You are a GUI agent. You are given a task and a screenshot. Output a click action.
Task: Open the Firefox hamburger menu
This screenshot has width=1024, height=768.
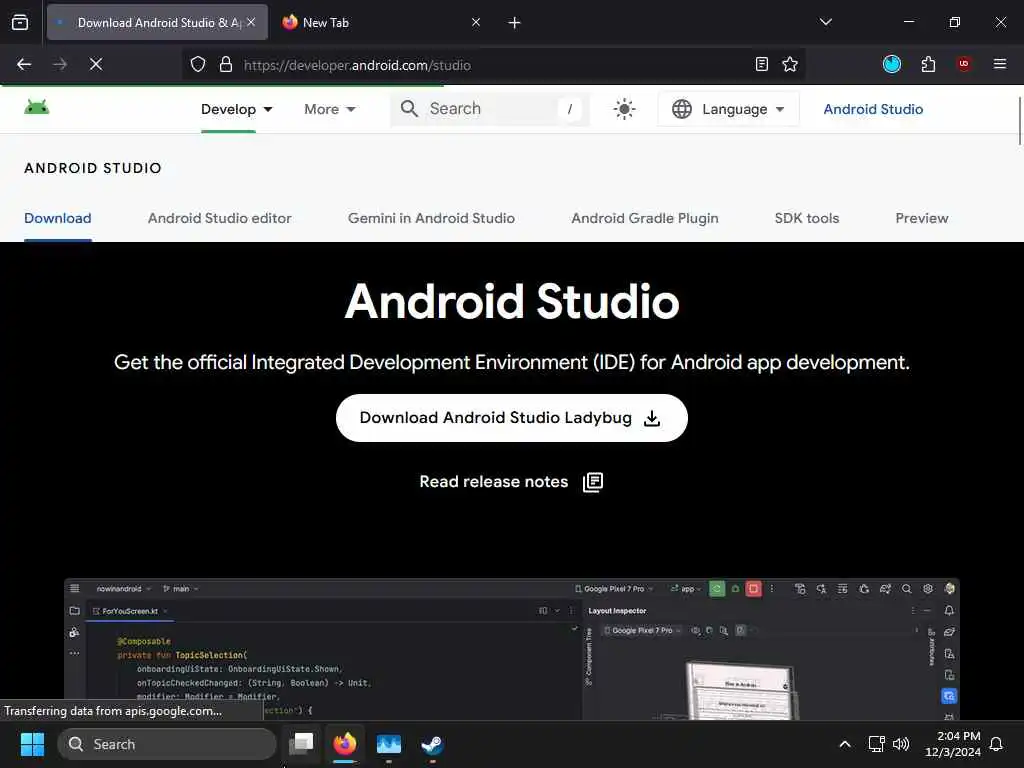click(1000, 64)
